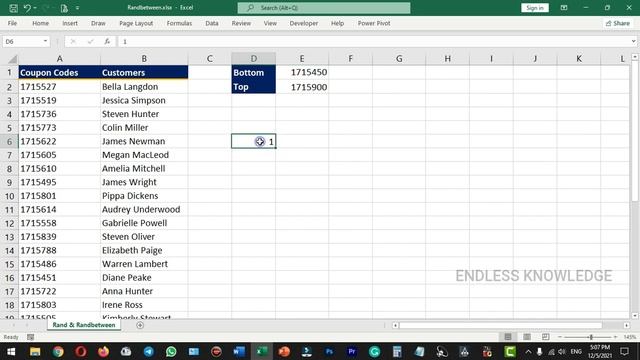Screen dimensions: 640x360
Task: Add a new sheet with plus icon
Action: 140,325
